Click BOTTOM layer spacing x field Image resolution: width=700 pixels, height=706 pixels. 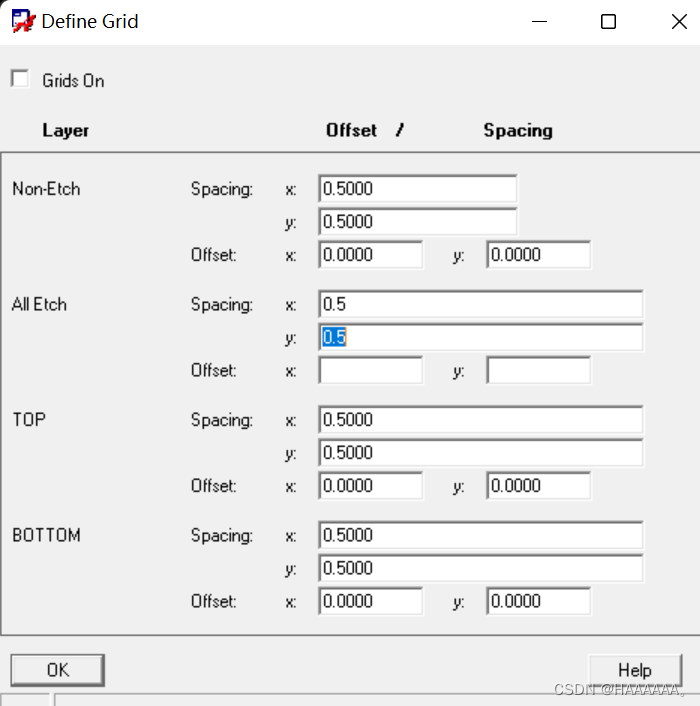[480, 535]
